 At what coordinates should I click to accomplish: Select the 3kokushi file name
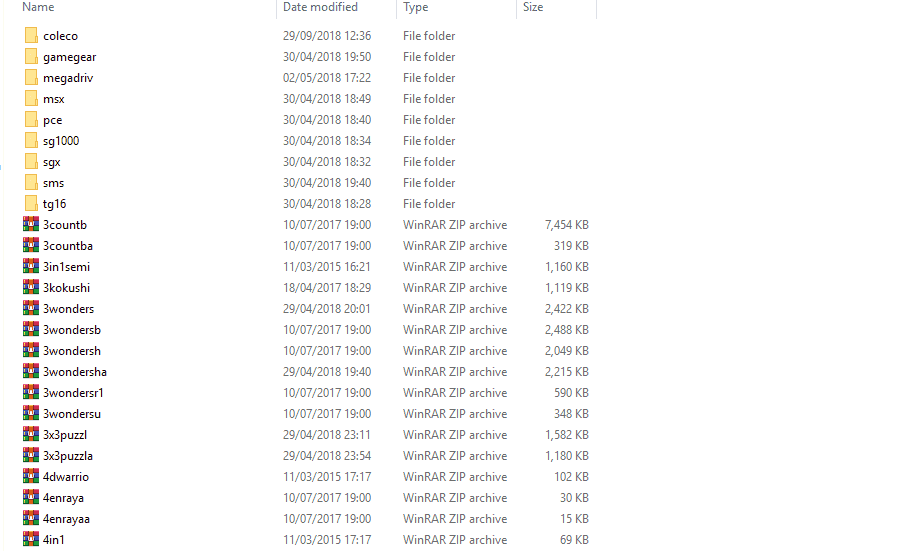pyautogui.click(x=66, y=288)
